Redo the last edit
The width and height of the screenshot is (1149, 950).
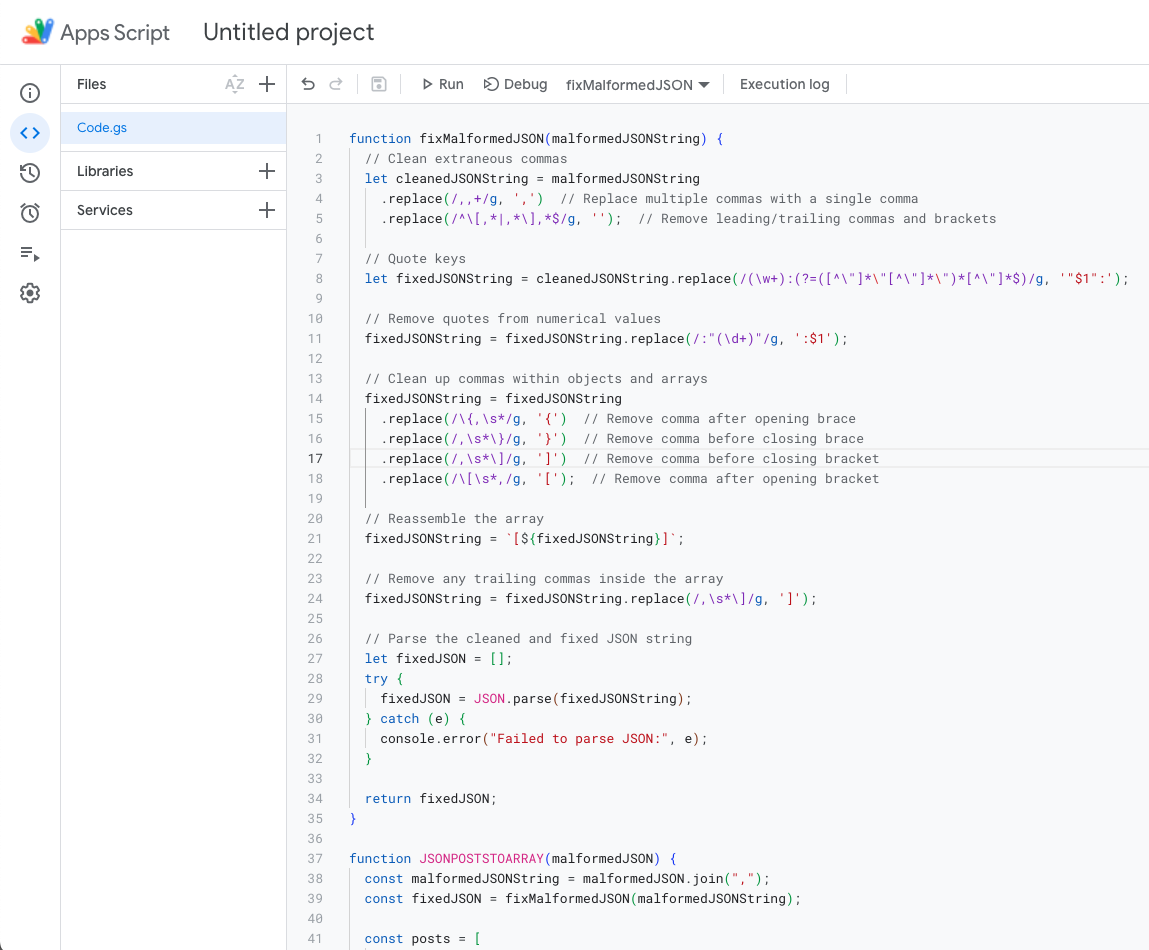click(338, 84)
